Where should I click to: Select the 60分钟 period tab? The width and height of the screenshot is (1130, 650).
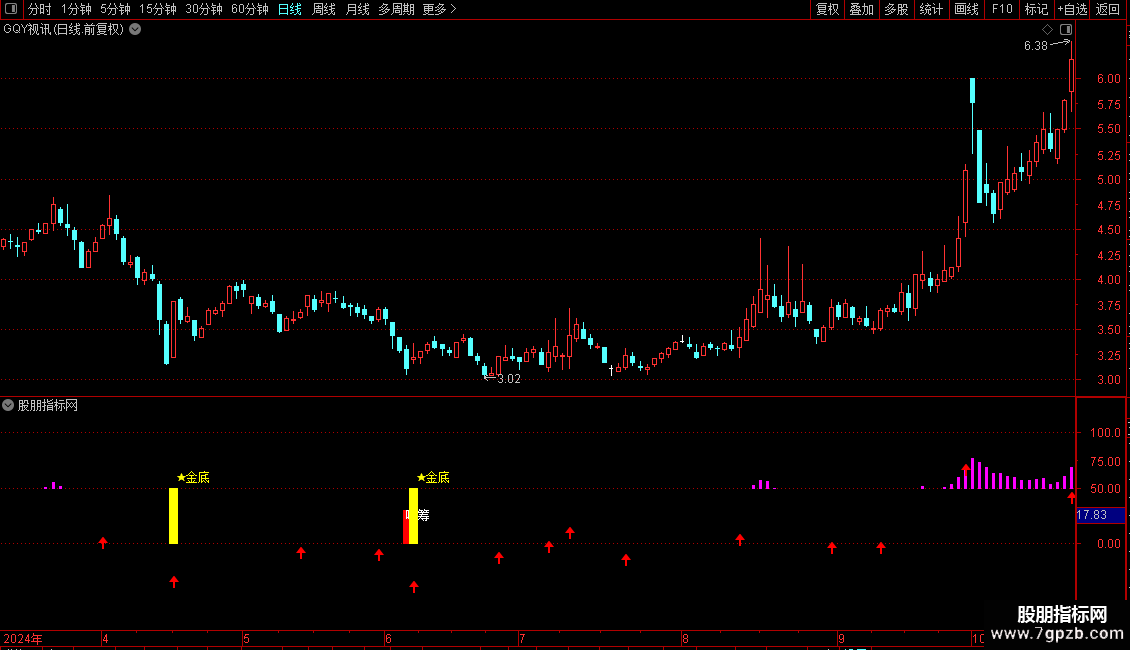[x=249, y=9]
